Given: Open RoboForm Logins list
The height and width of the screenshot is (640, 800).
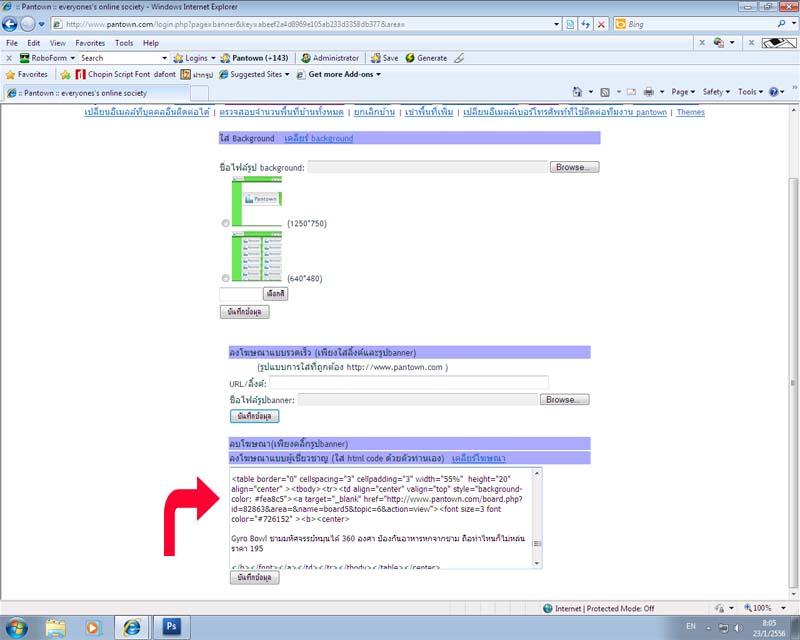Looking at the screenshot, I should point(194,58).
